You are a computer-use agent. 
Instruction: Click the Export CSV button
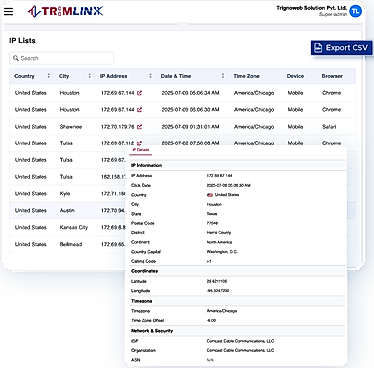342,48
